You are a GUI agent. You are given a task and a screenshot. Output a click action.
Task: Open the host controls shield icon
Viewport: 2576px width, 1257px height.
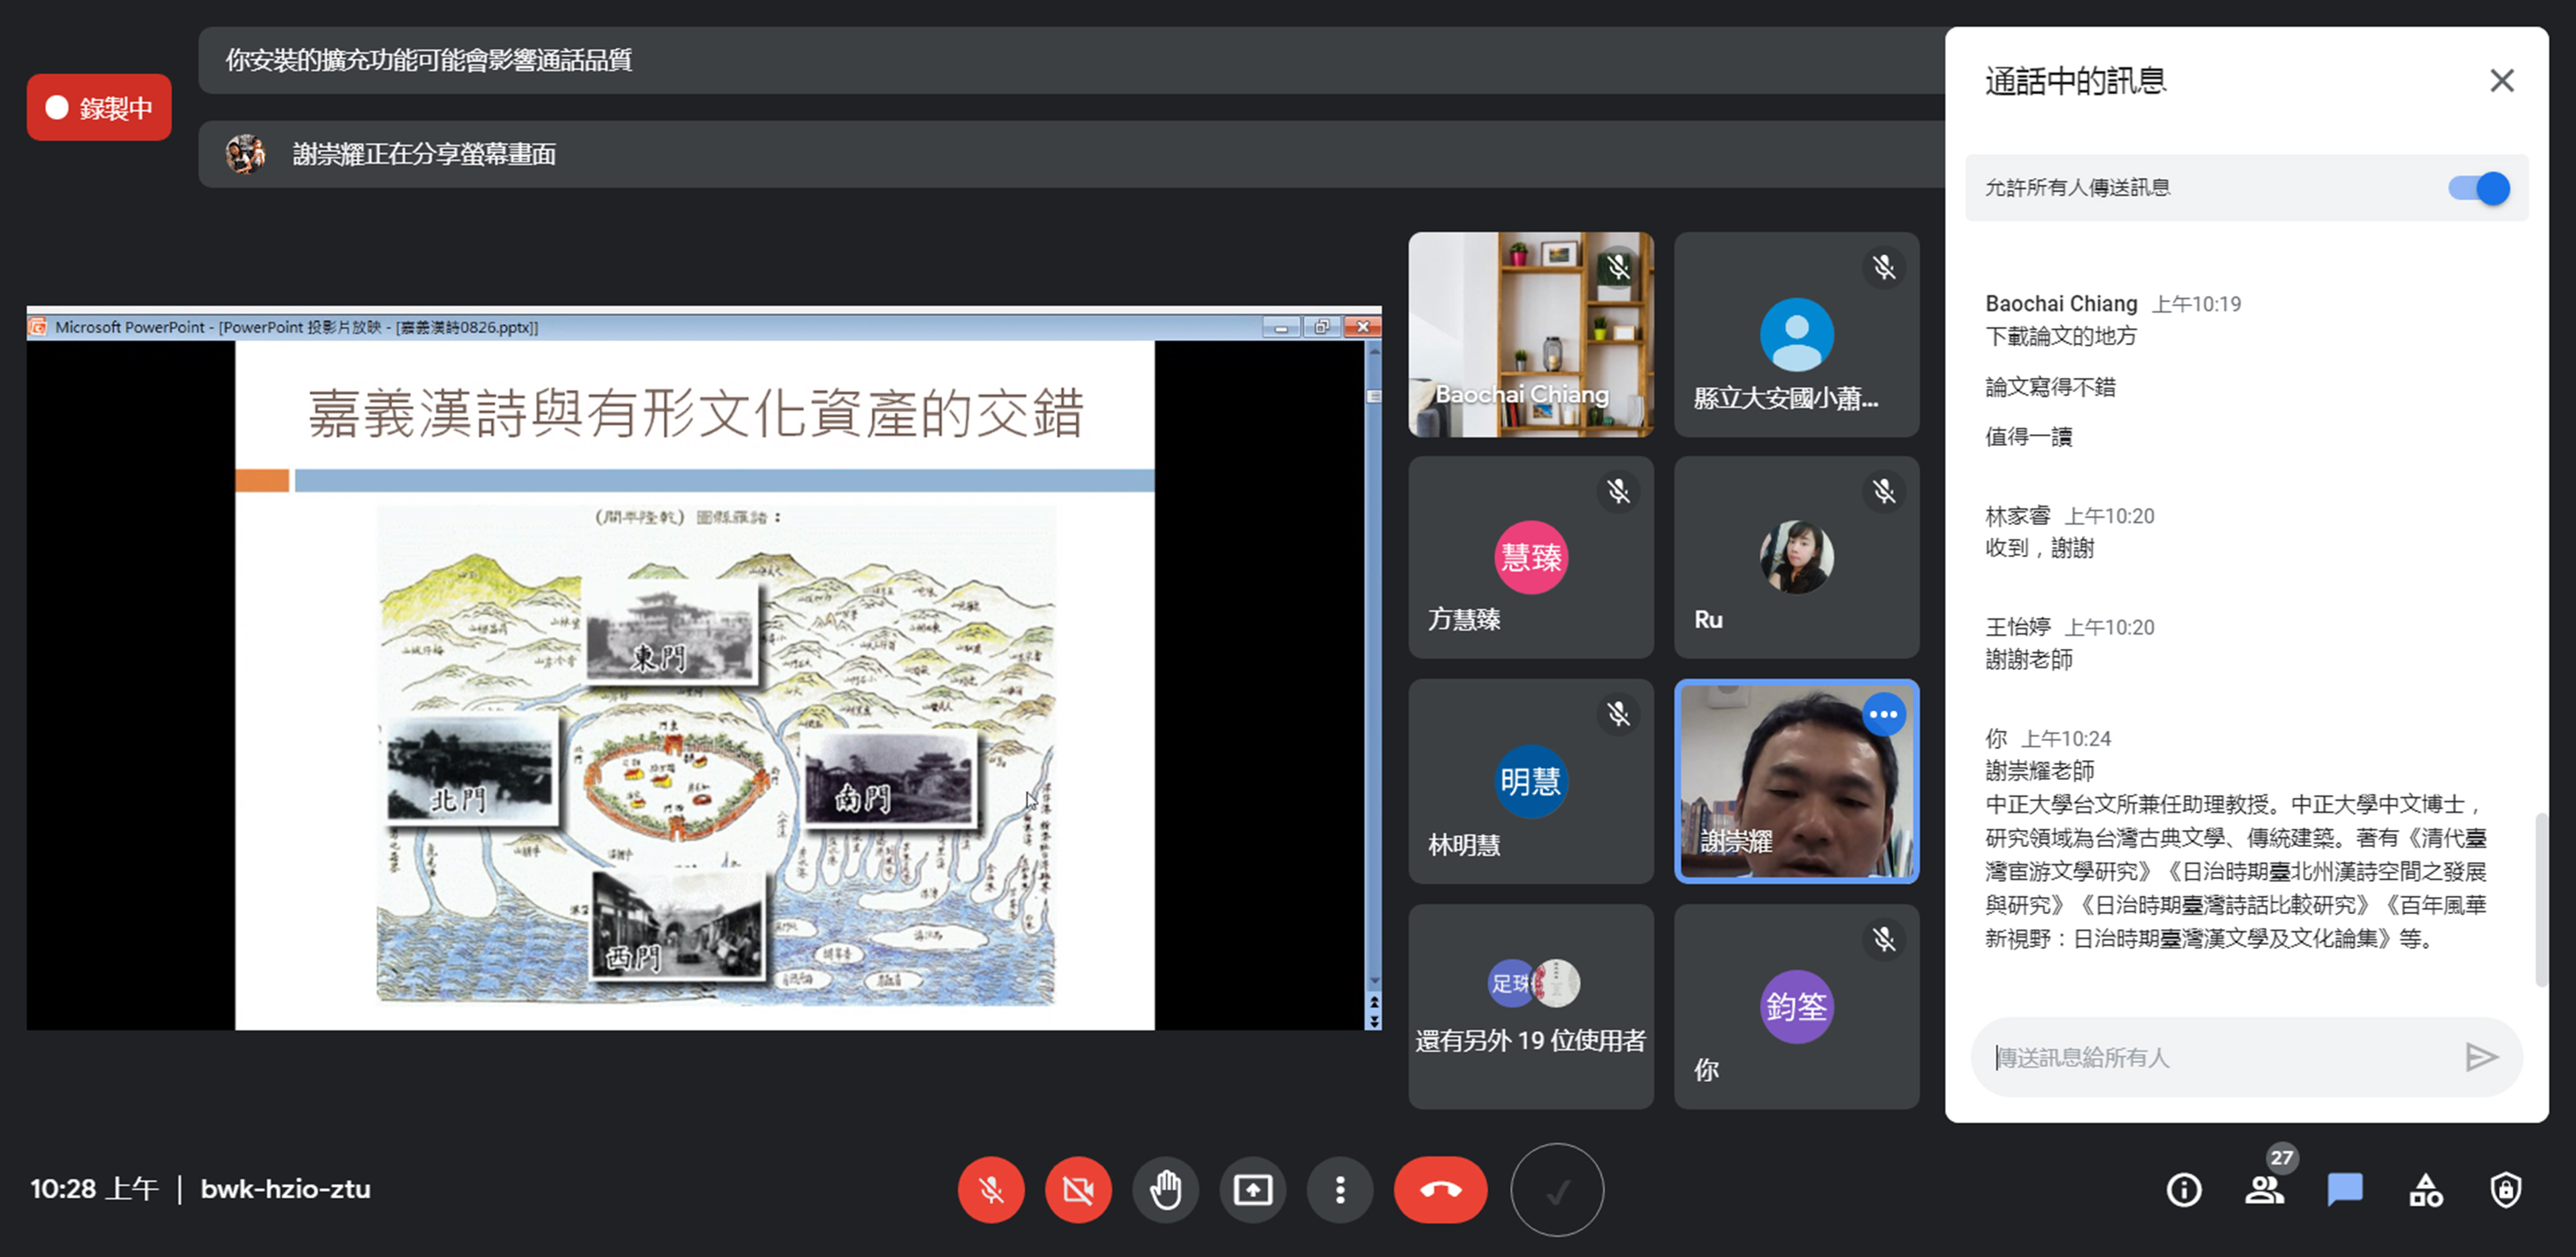point(2505,1189)
